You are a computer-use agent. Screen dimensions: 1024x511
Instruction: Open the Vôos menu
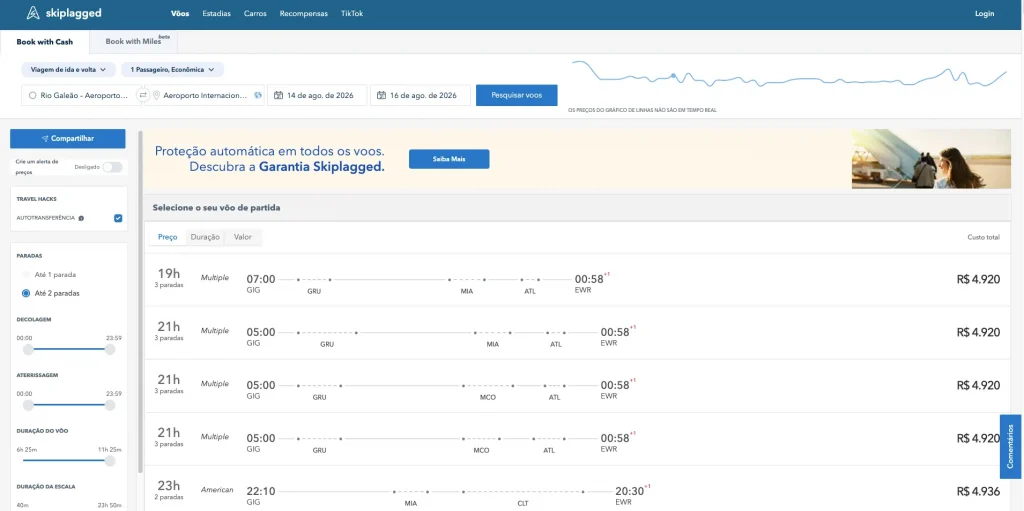point(180,14)
